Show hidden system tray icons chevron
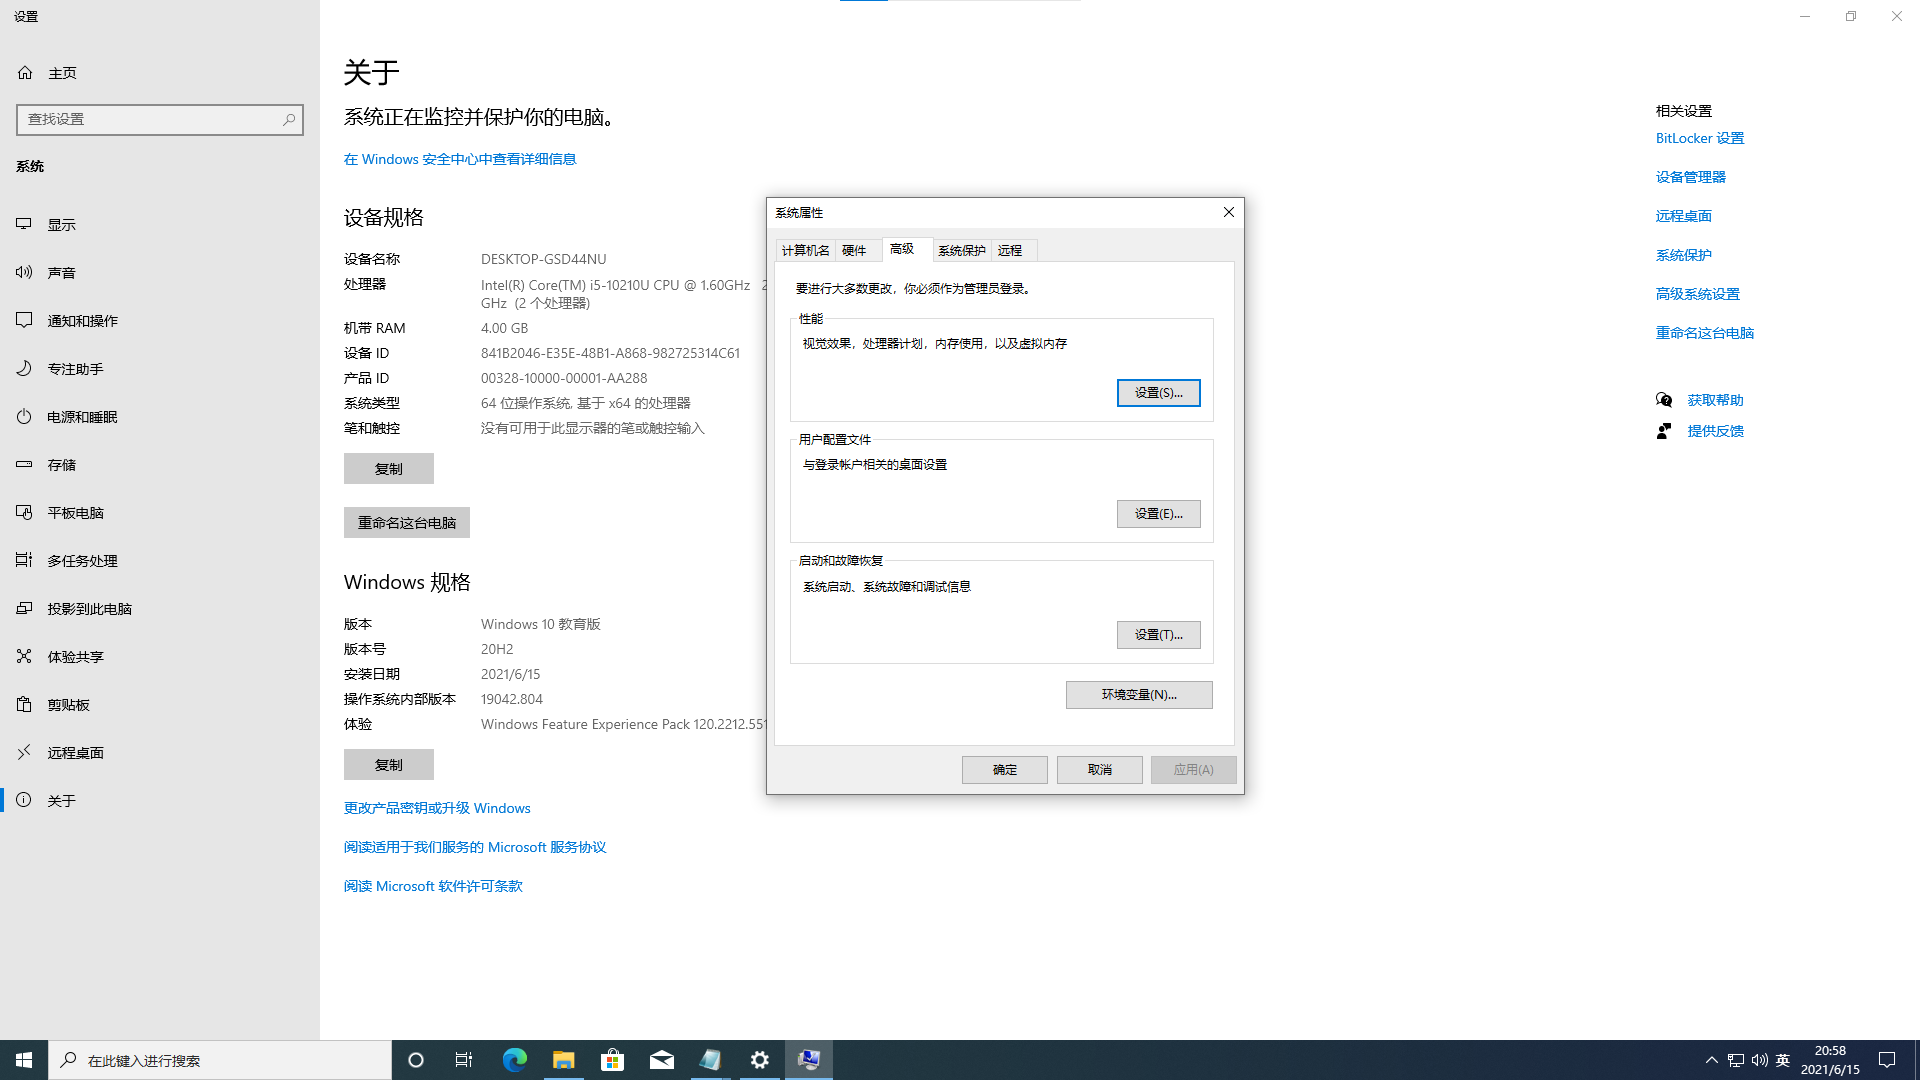1920x1080 pixels. [1711, 1060]
